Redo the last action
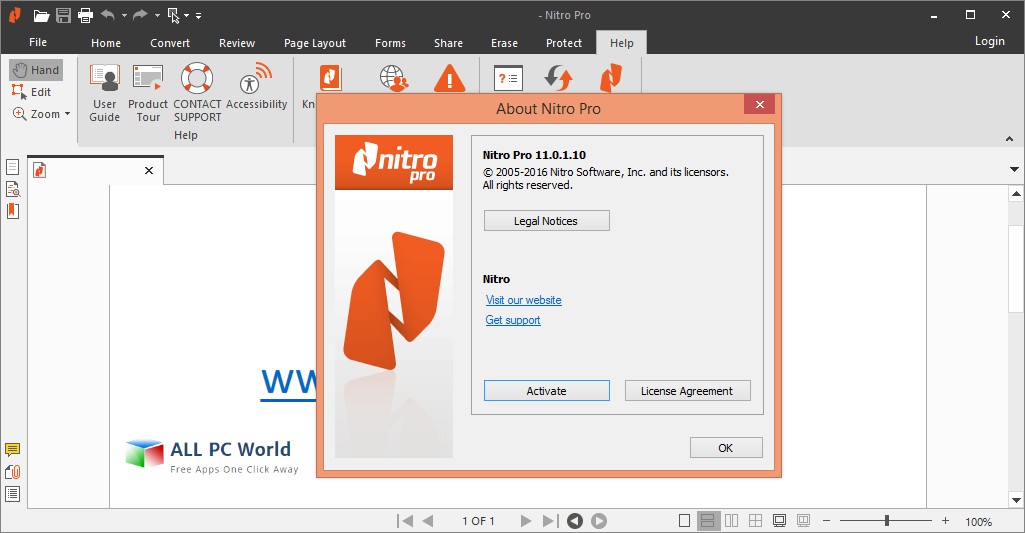This screenshot has width=1025, height=533. pos(140,15)
